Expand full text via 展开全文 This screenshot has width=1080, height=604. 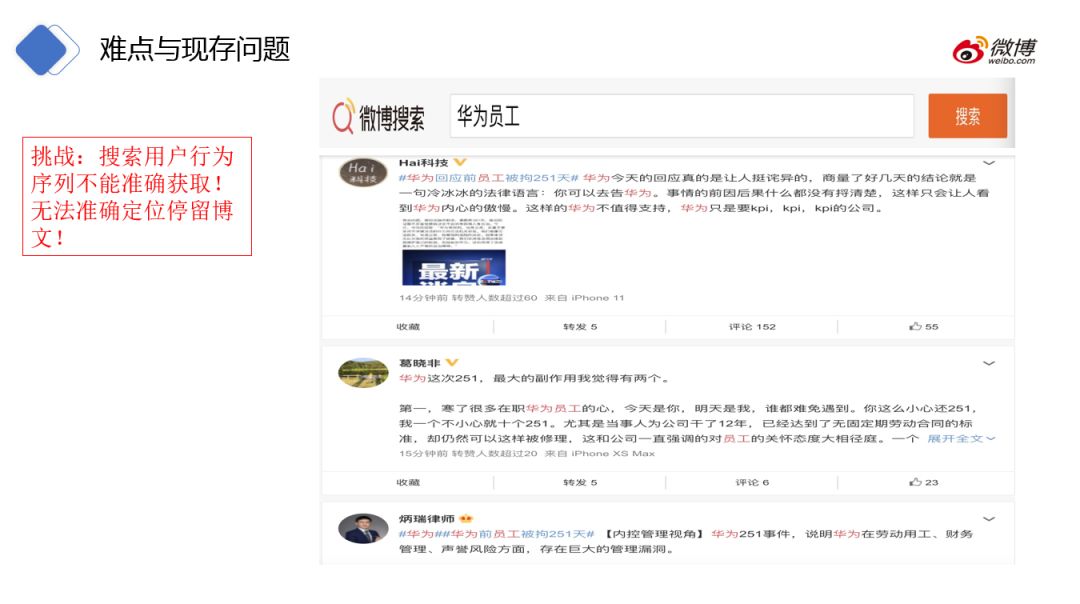coord(961,439)
